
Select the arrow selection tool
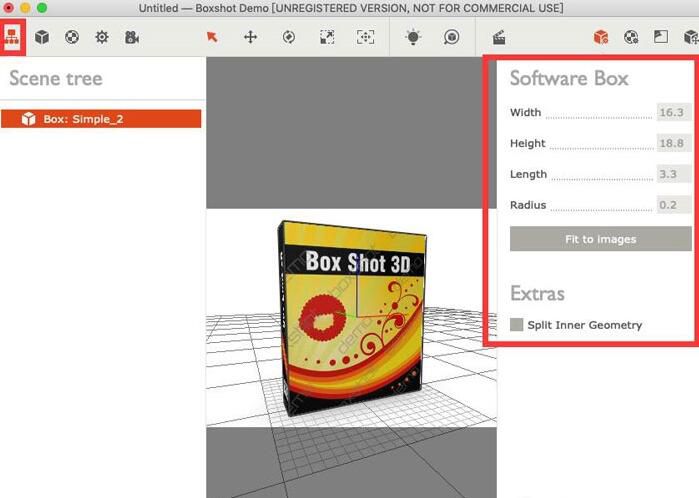point(212,37)
